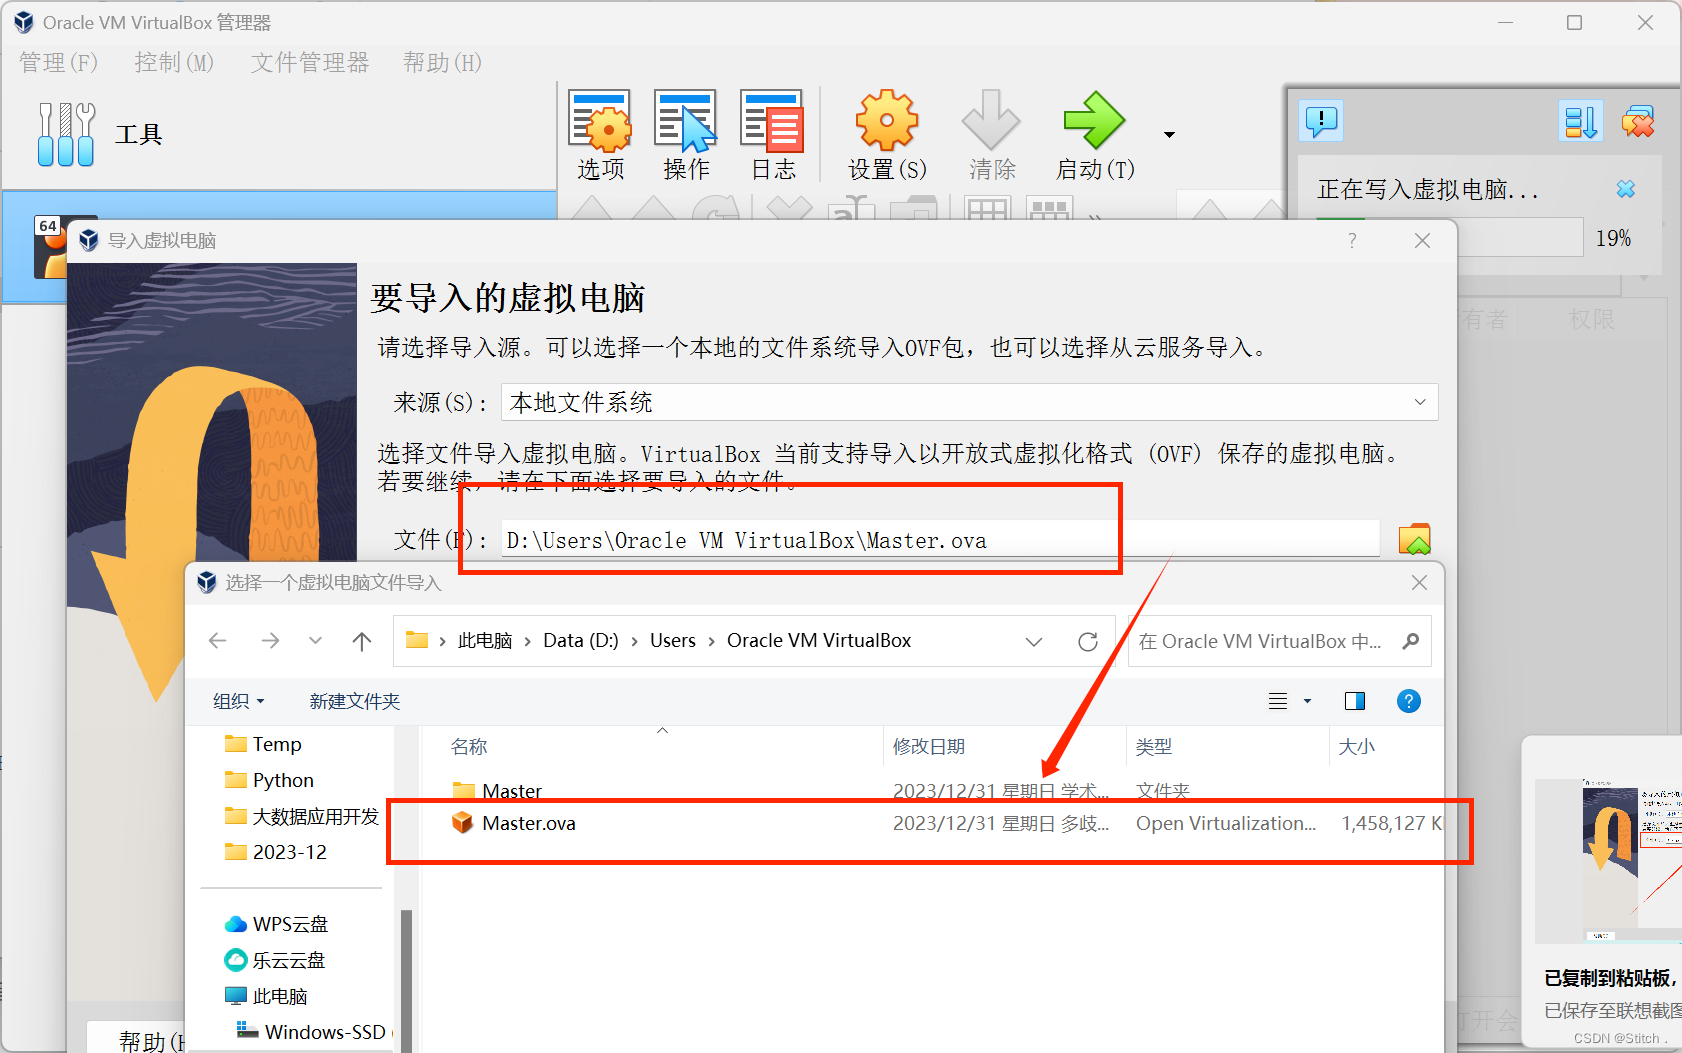Open the 日志 log toolbar icon
Viewport: 1682px width, 1053px height.
(773, 135)
